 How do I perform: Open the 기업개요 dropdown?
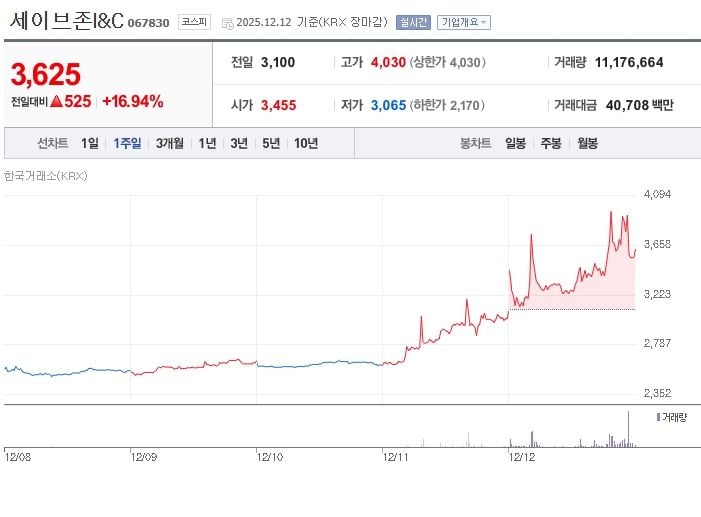[465, 21]
